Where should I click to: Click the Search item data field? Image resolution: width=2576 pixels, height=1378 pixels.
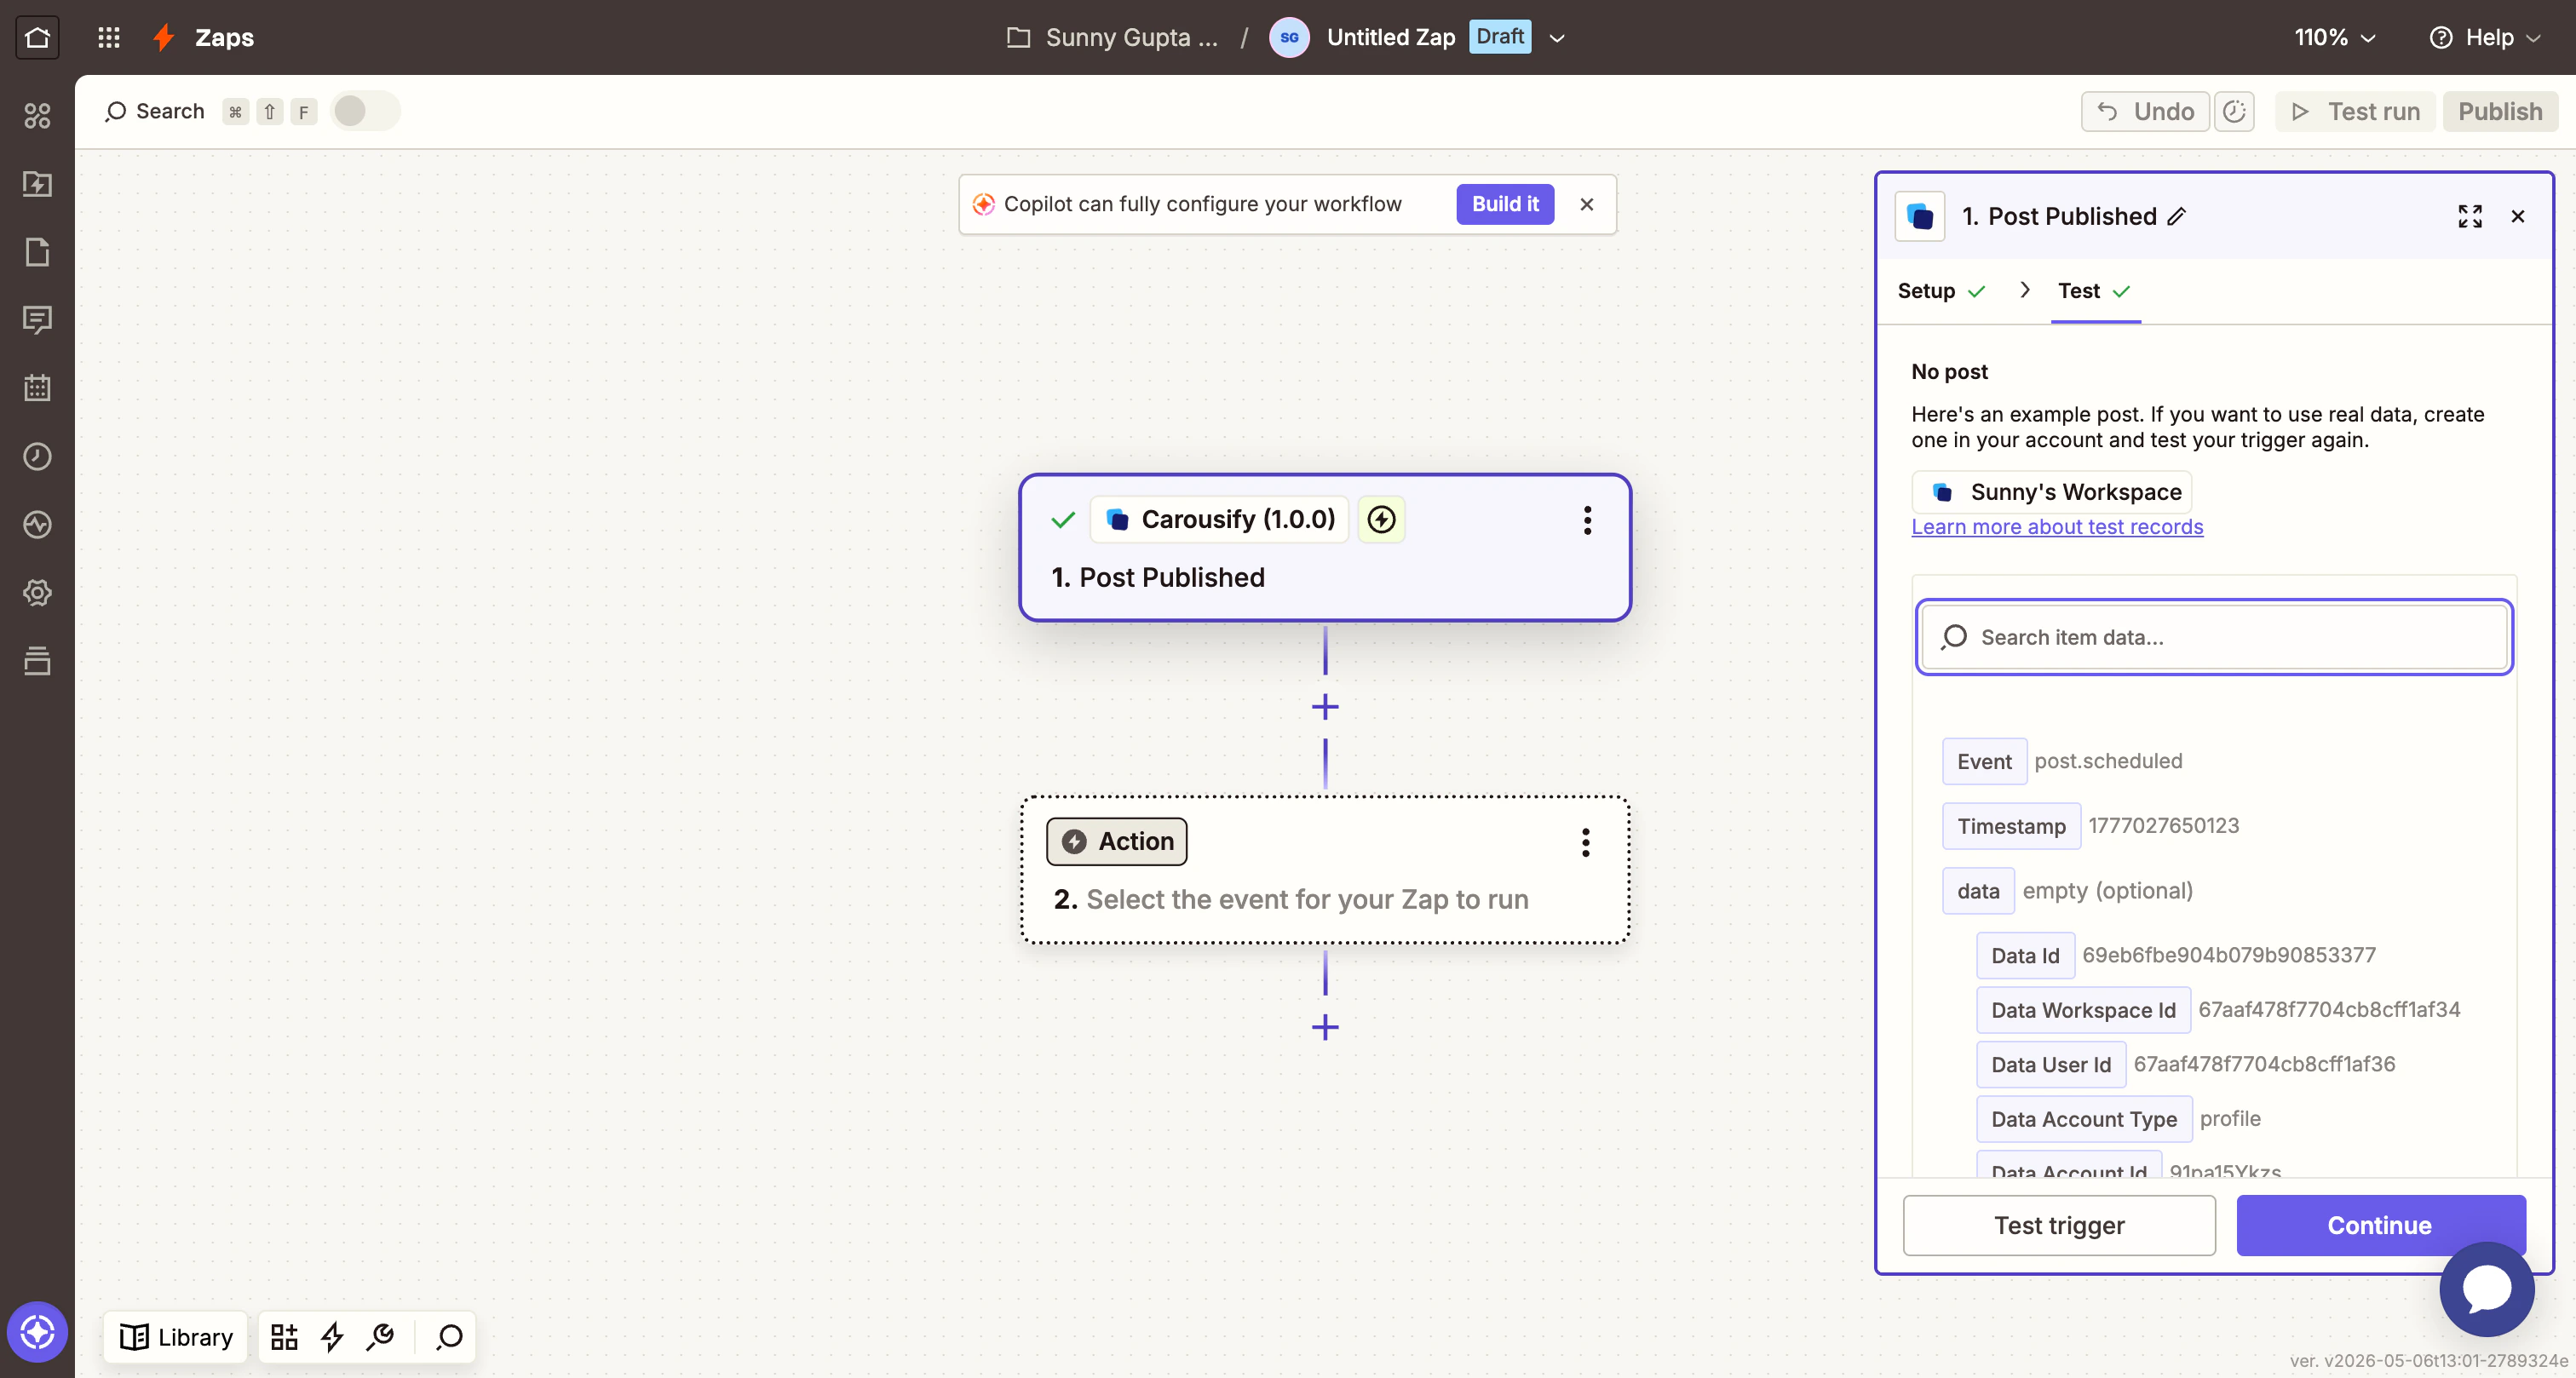(2214, 637)
